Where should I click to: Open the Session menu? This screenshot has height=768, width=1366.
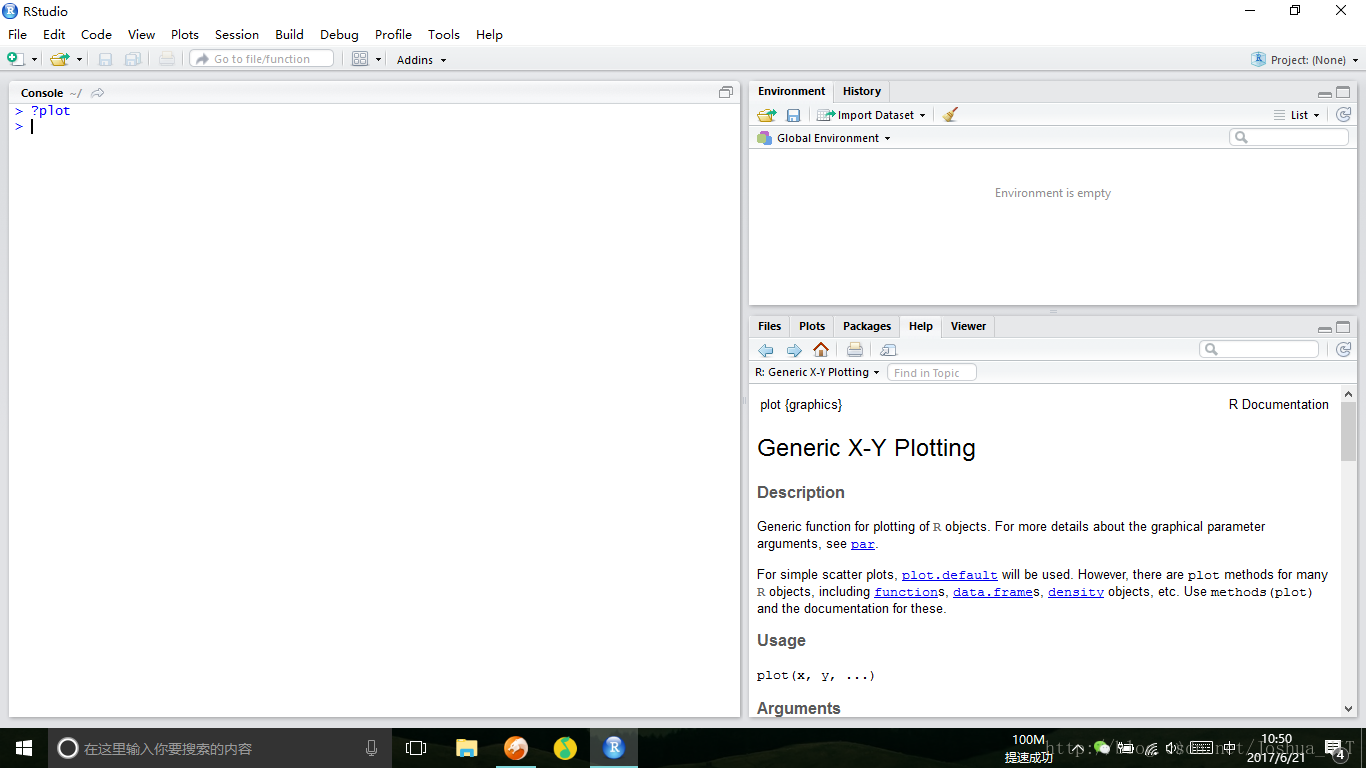pyautogui.click(x=237, y=34)
